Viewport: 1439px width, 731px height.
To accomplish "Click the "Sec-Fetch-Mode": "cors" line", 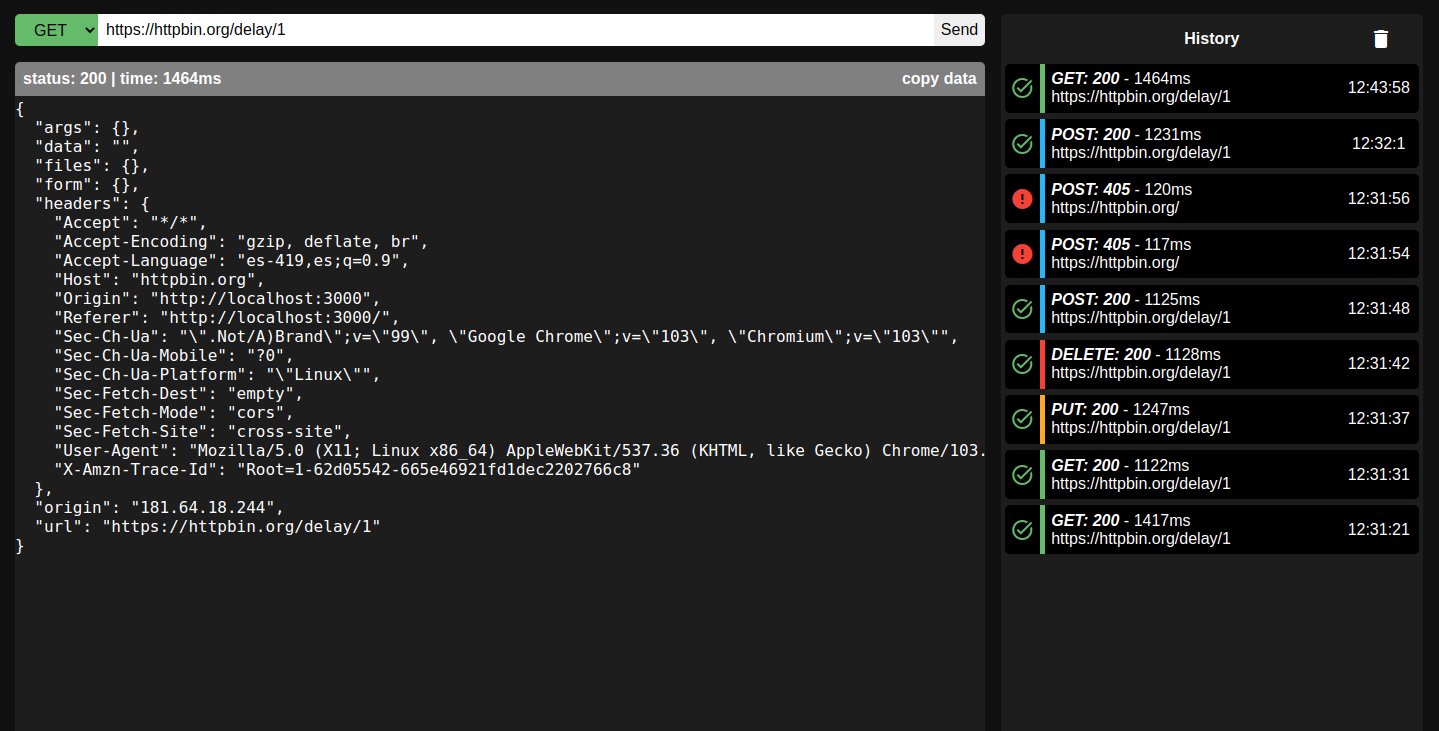I will click(x=174, y=413).
